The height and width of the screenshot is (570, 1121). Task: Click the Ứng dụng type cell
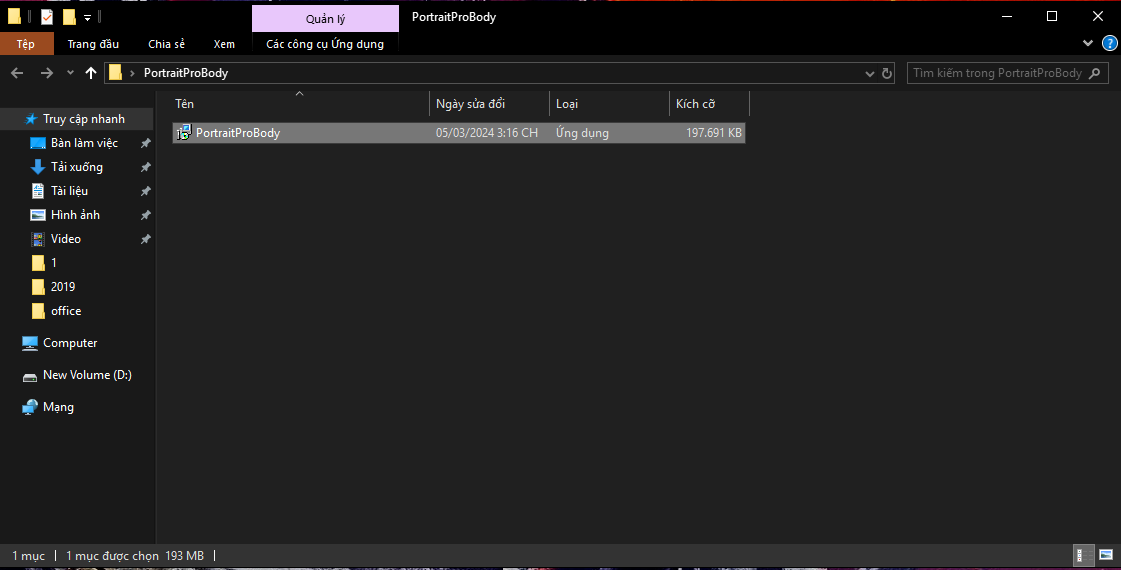point(582,133)
